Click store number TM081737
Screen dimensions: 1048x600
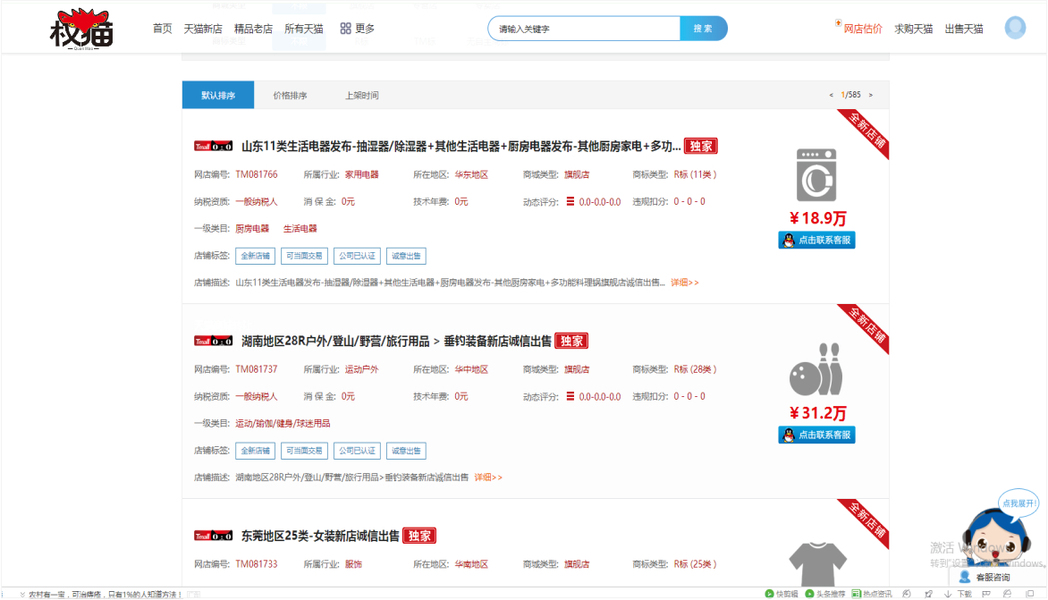pos(256,369)
